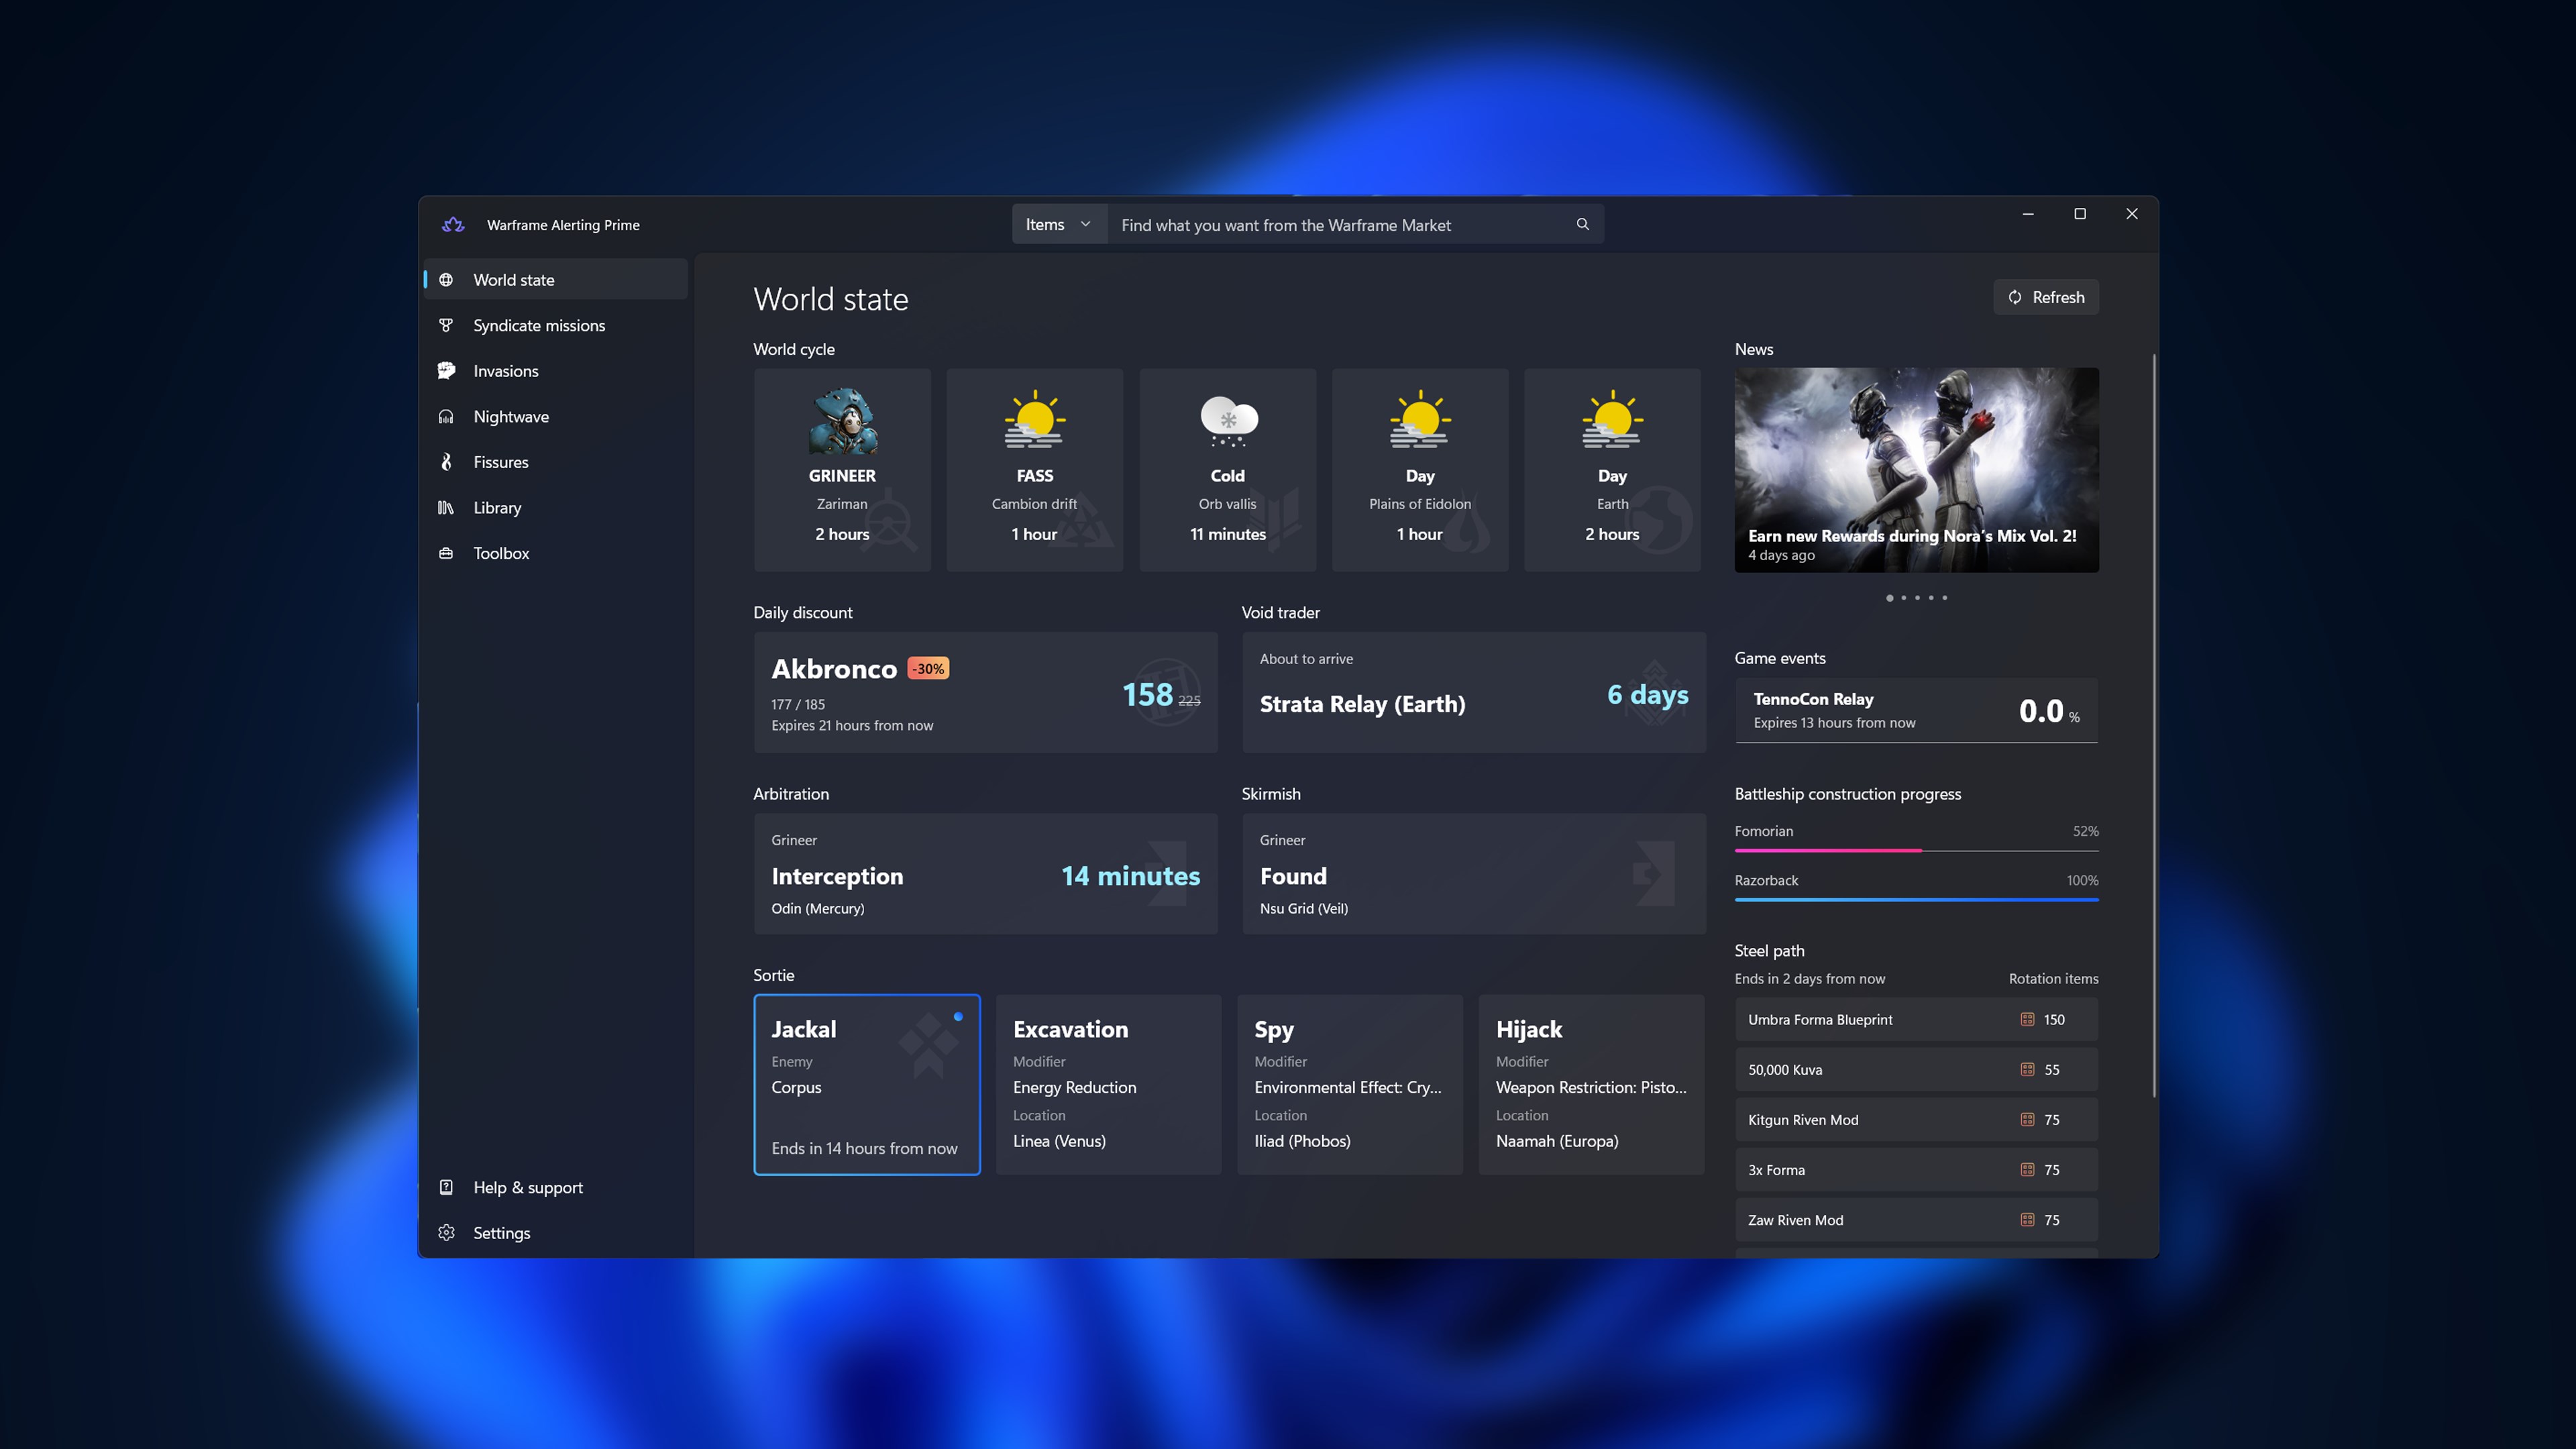Select the Excavation sortie mission card
The height and width of the screenshot is (1449, 2576).
tap(1108, 1084)
